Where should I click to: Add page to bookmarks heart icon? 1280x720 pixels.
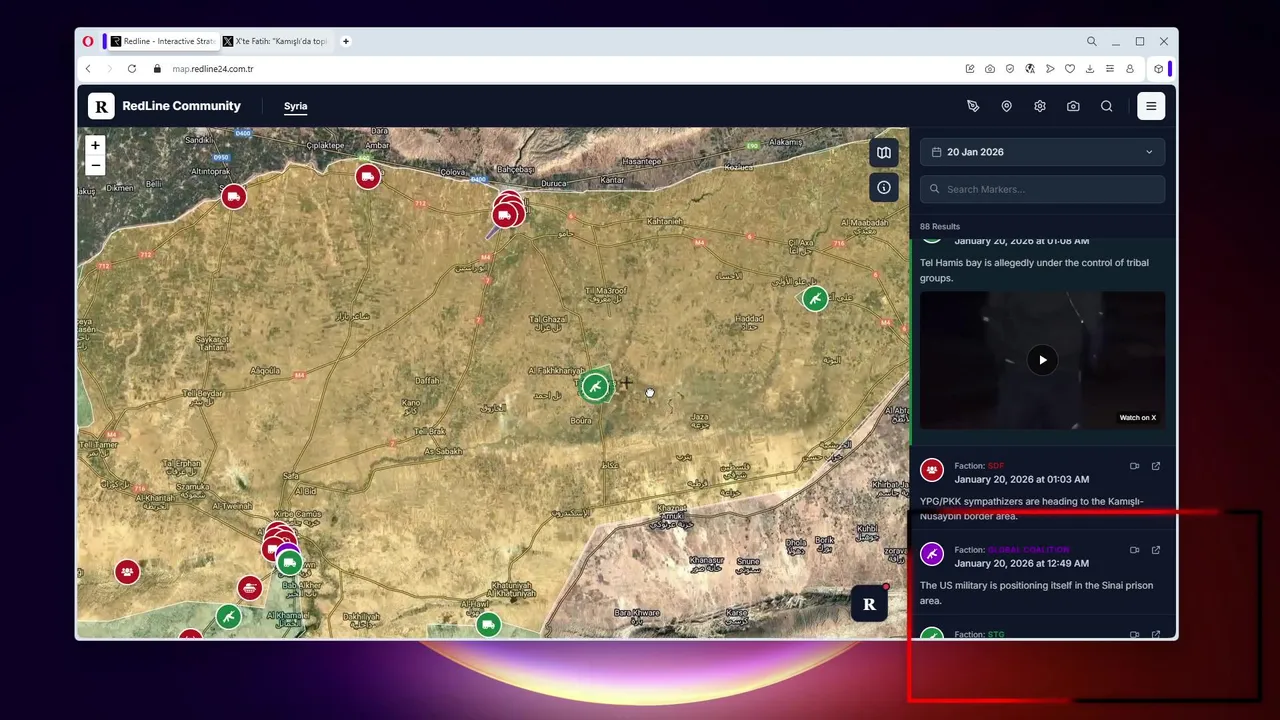(1069, 69)
